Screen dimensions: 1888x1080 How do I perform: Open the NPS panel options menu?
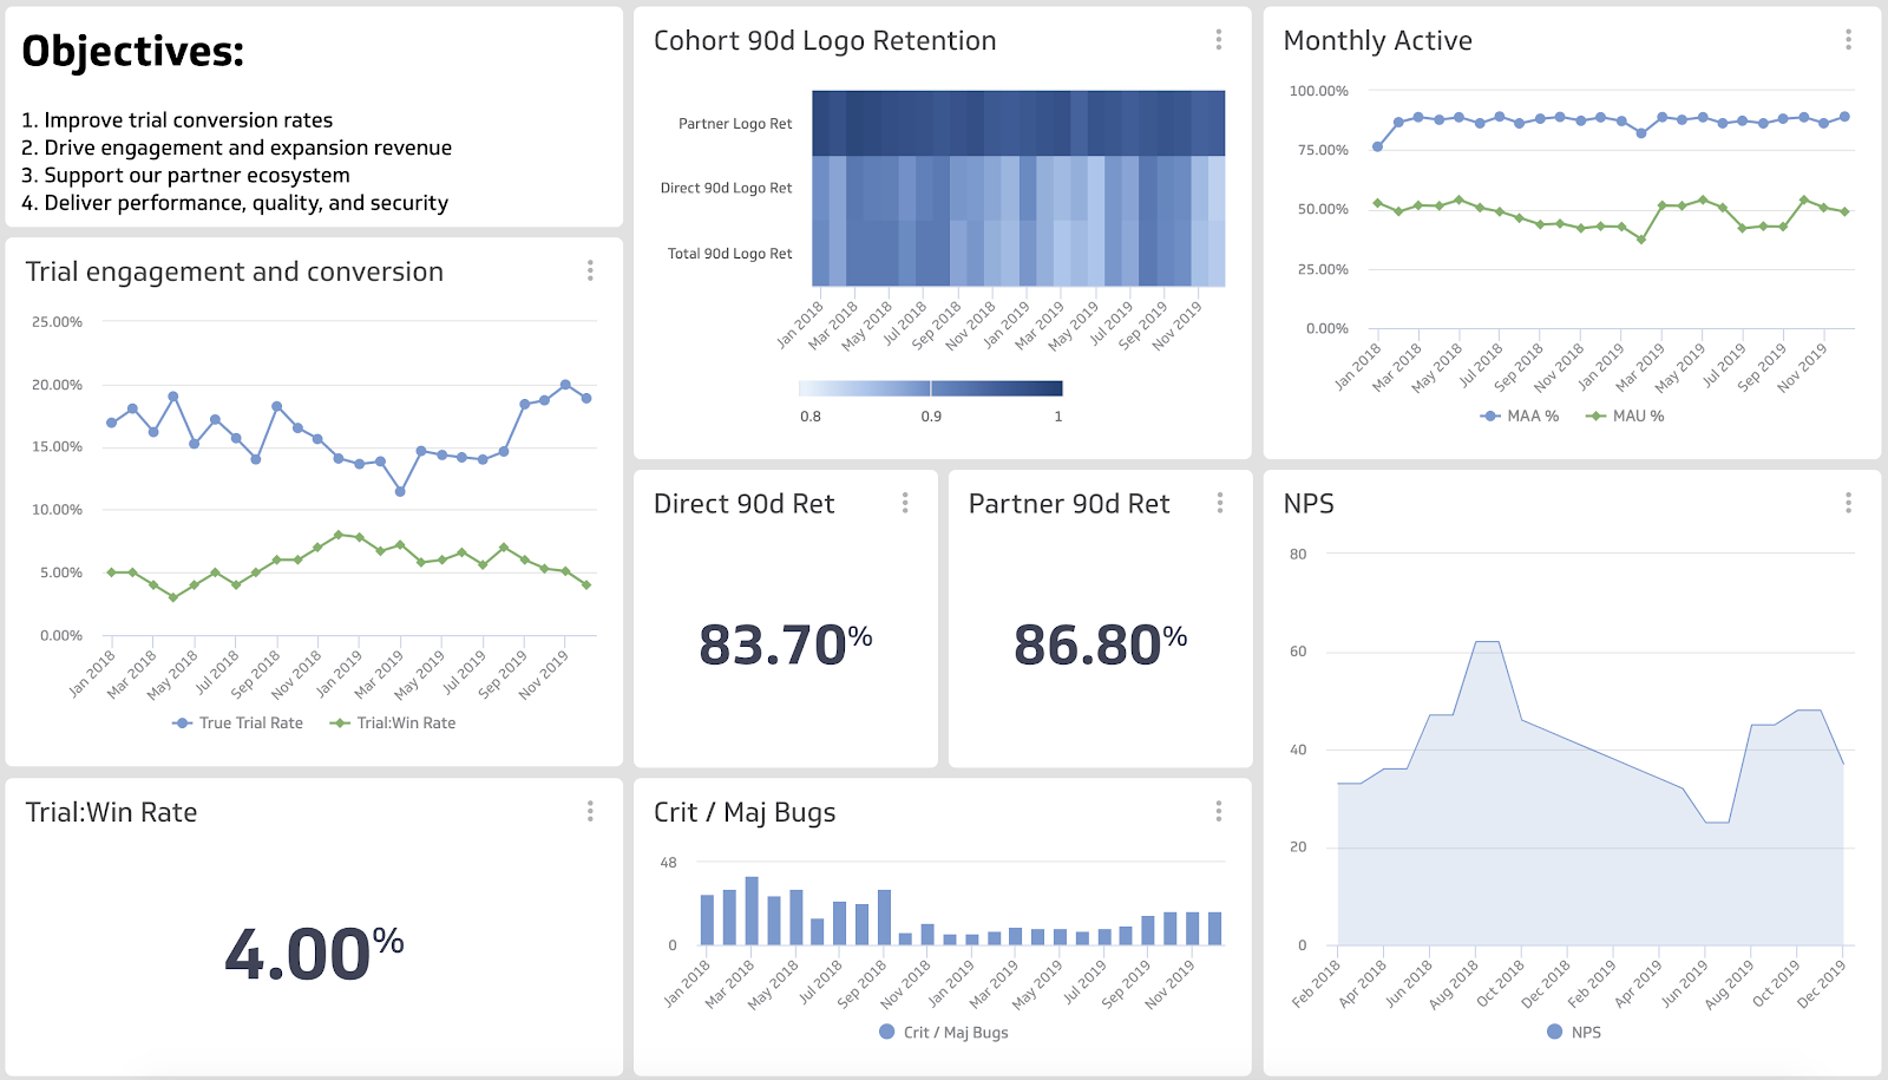click(x=1849, y=503)
